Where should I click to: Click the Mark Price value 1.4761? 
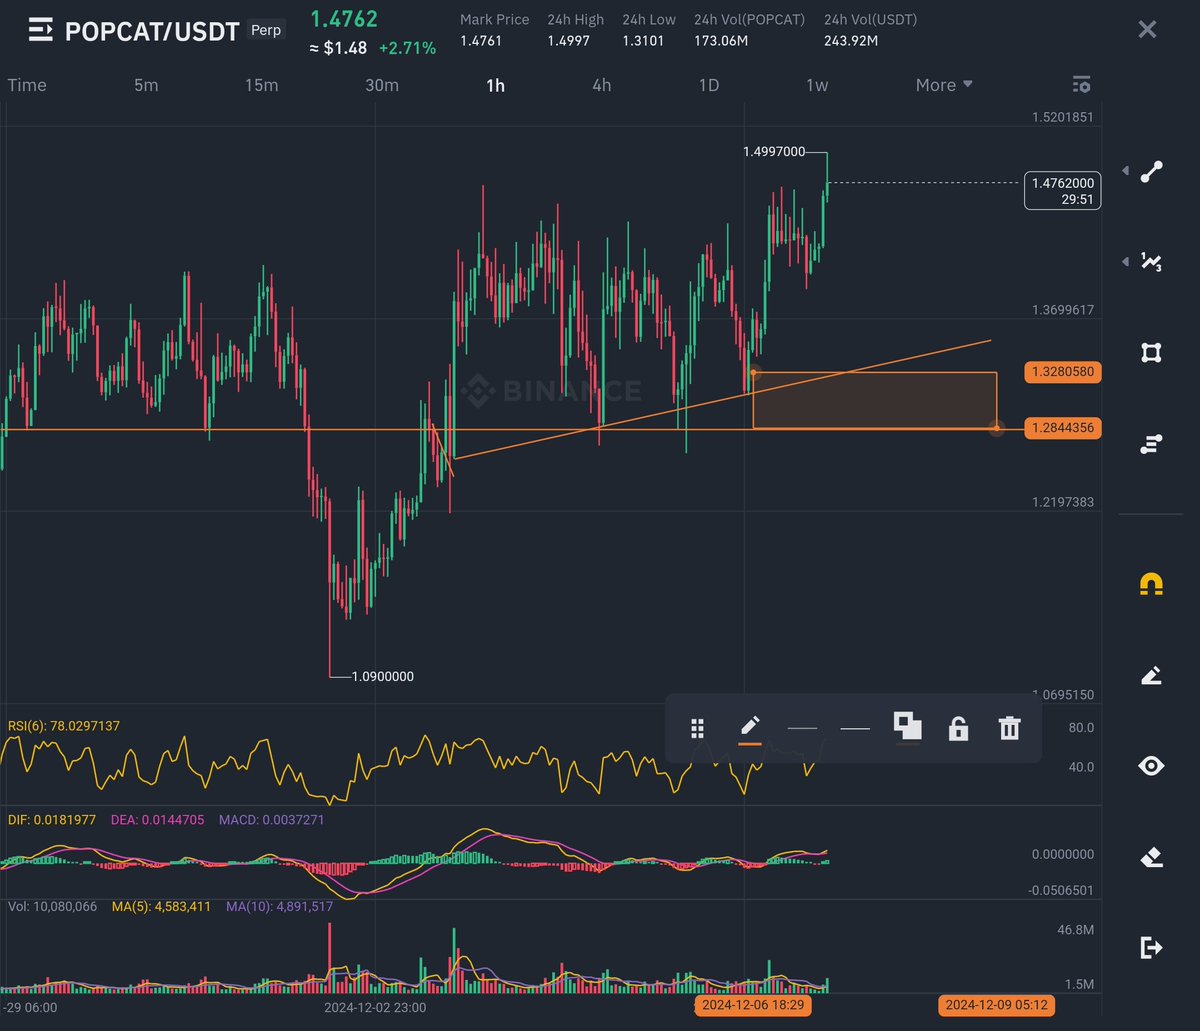pos(481,41)
